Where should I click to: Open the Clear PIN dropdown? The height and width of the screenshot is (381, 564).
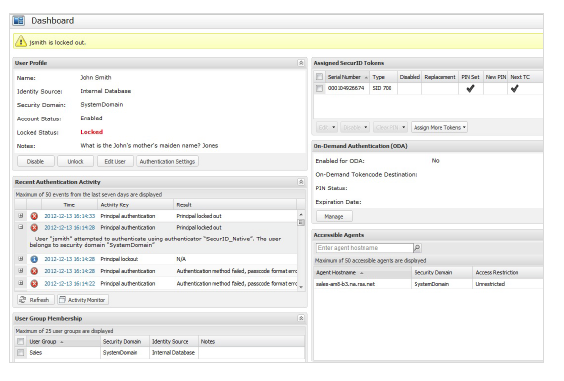click(x=390, y=127)
